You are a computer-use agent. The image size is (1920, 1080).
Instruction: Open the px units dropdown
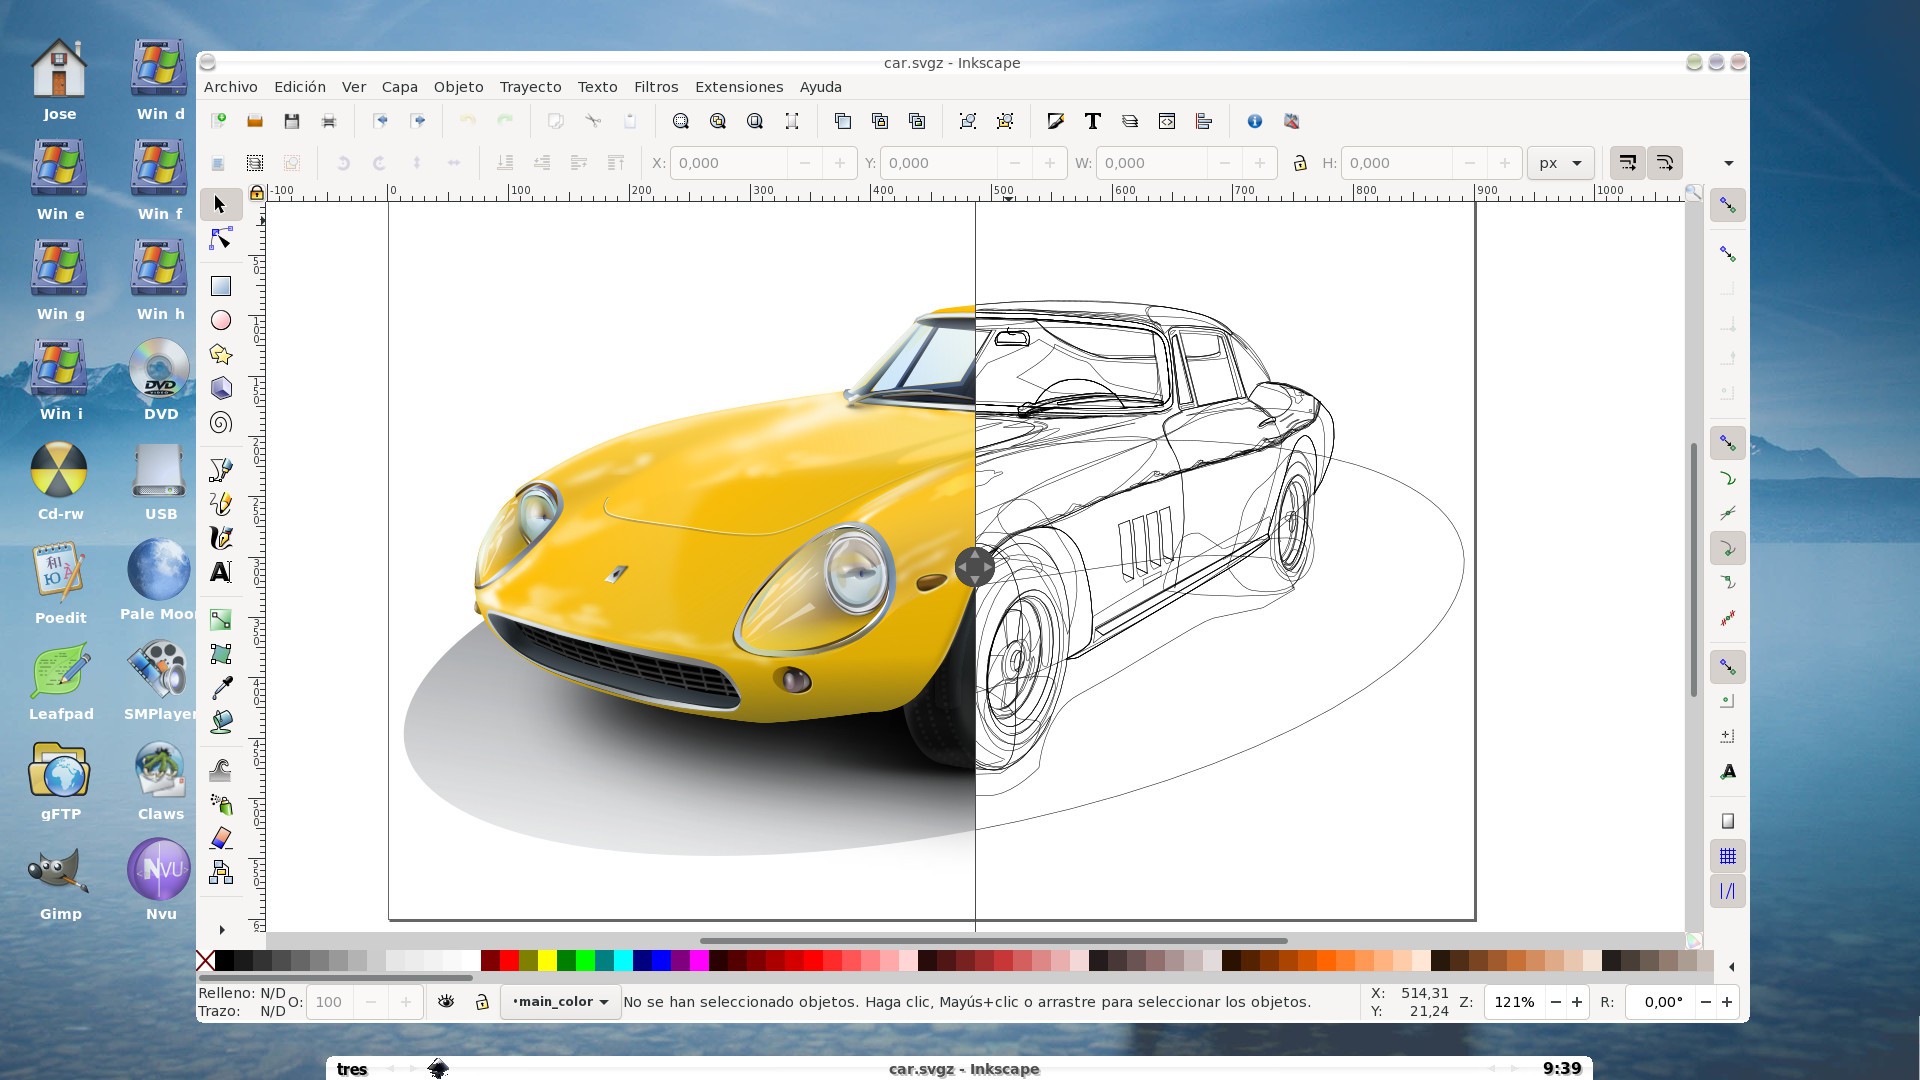[1560, 163]
